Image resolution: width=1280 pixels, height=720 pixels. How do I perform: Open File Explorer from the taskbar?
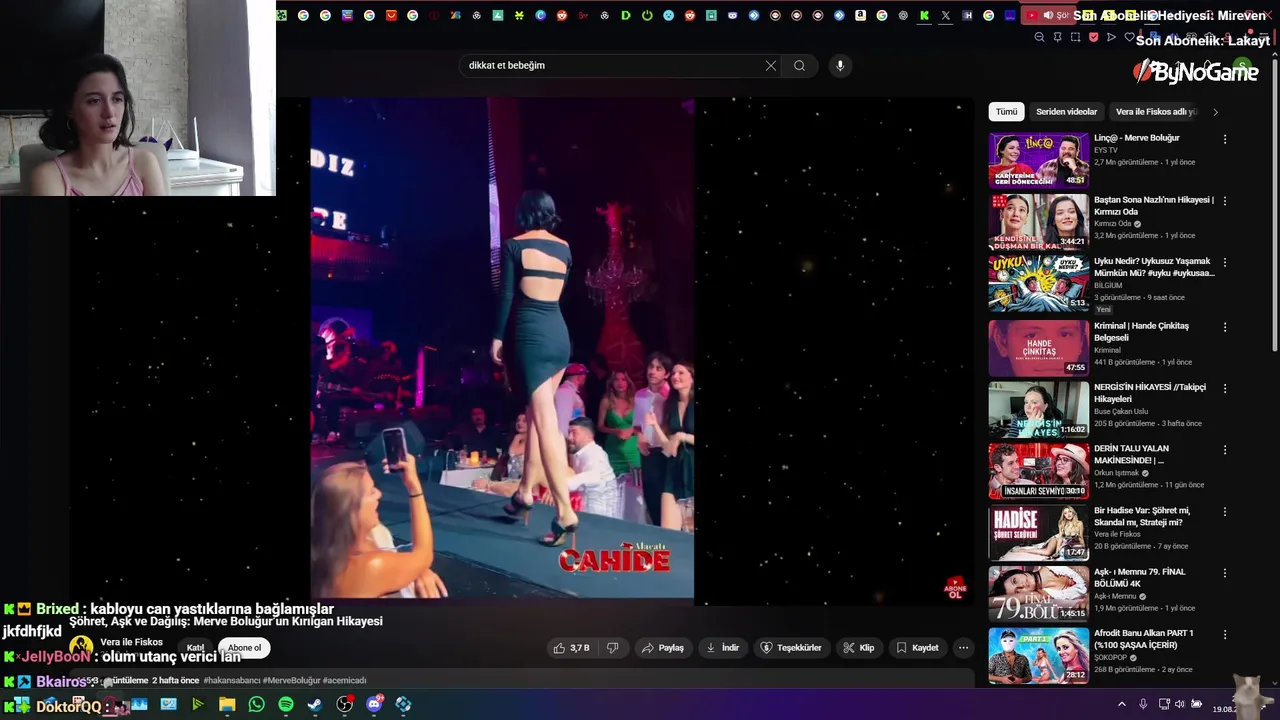[x=227, y=705]
